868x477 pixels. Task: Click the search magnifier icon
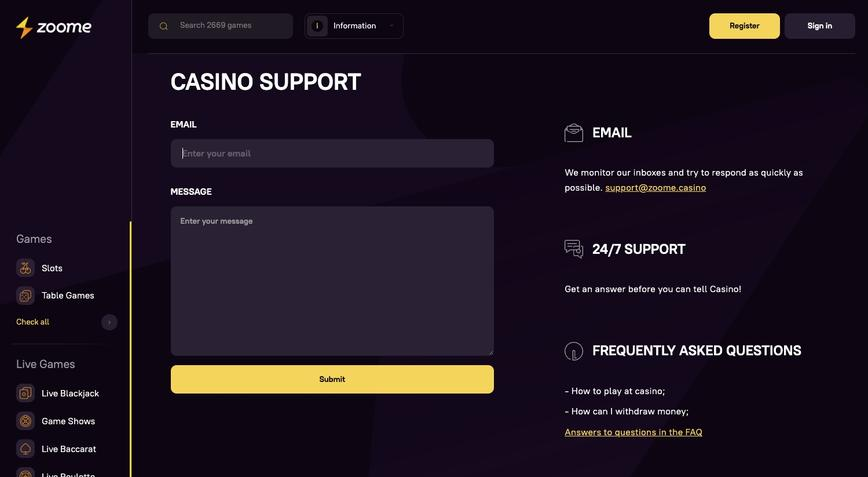(164, 26)
